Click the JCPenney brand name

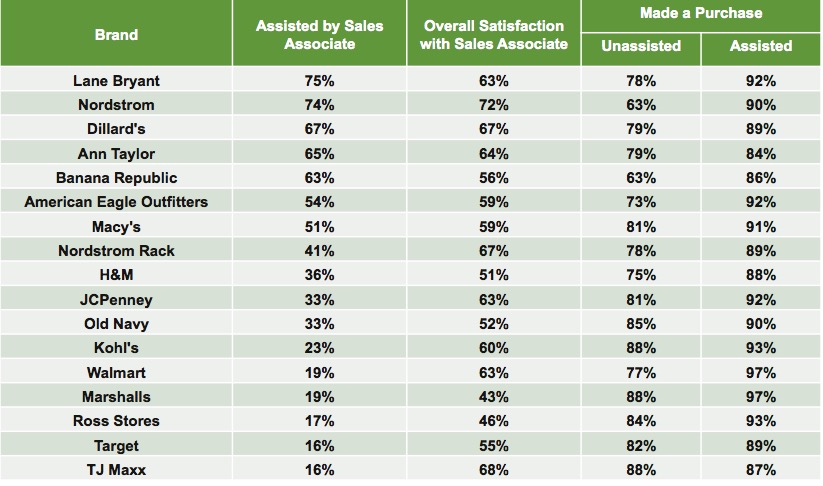coord(116,300)
